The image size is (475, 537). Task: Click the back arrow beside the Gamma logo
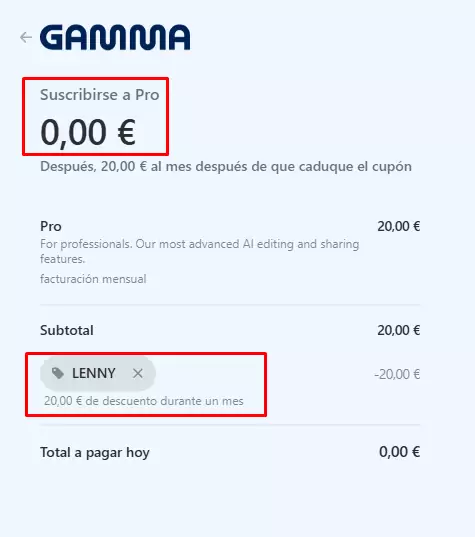tap(26, 37)
